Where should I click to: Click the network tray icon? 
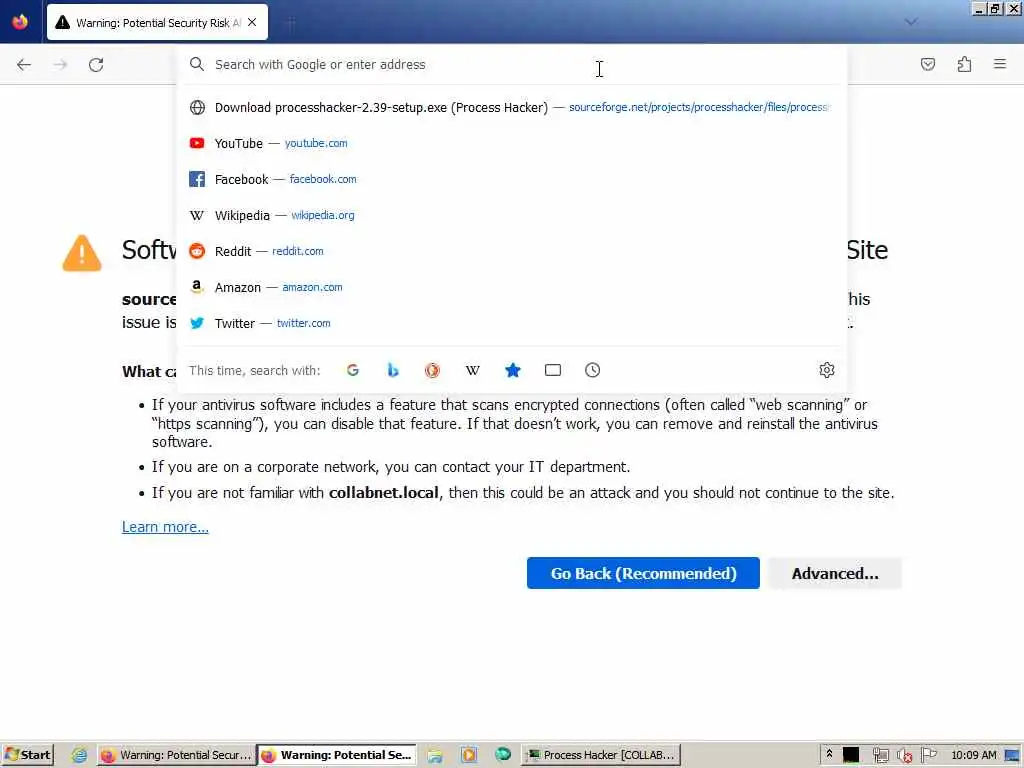pyautogui.click(x=880, y=756)
